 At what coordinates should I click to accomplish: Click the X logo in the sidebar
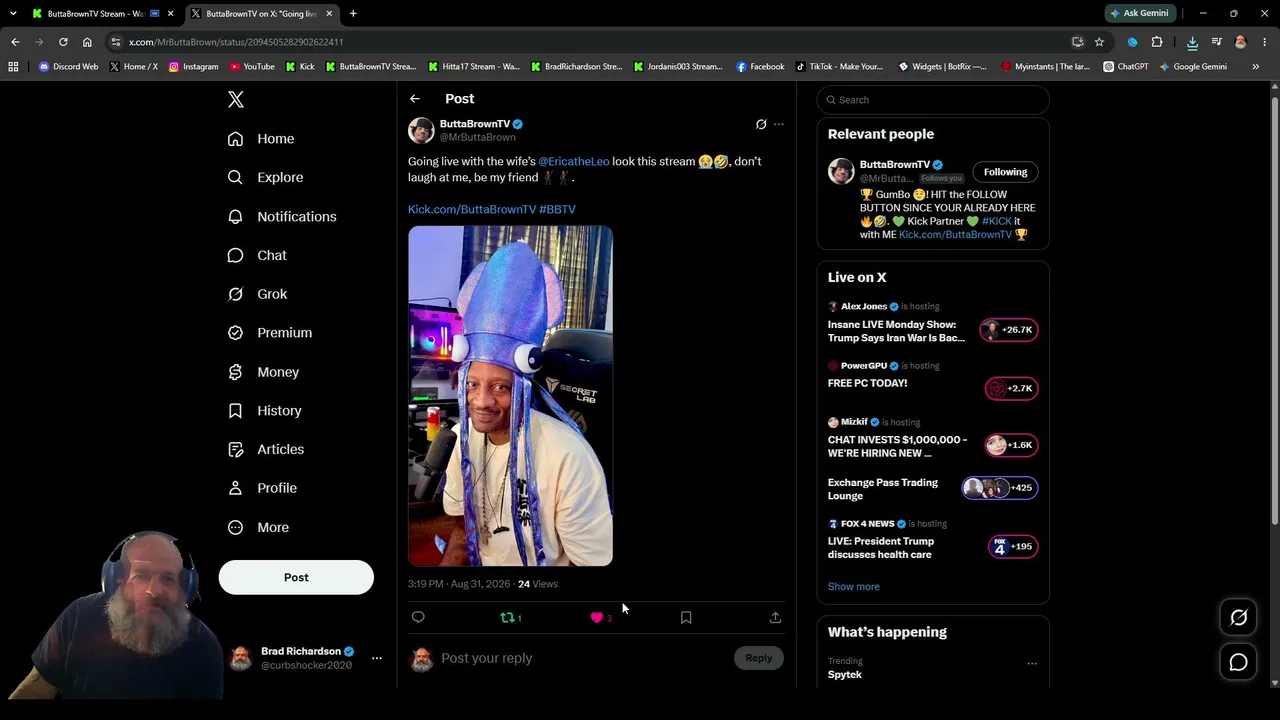pyautogui.click(x=236, y=99)
